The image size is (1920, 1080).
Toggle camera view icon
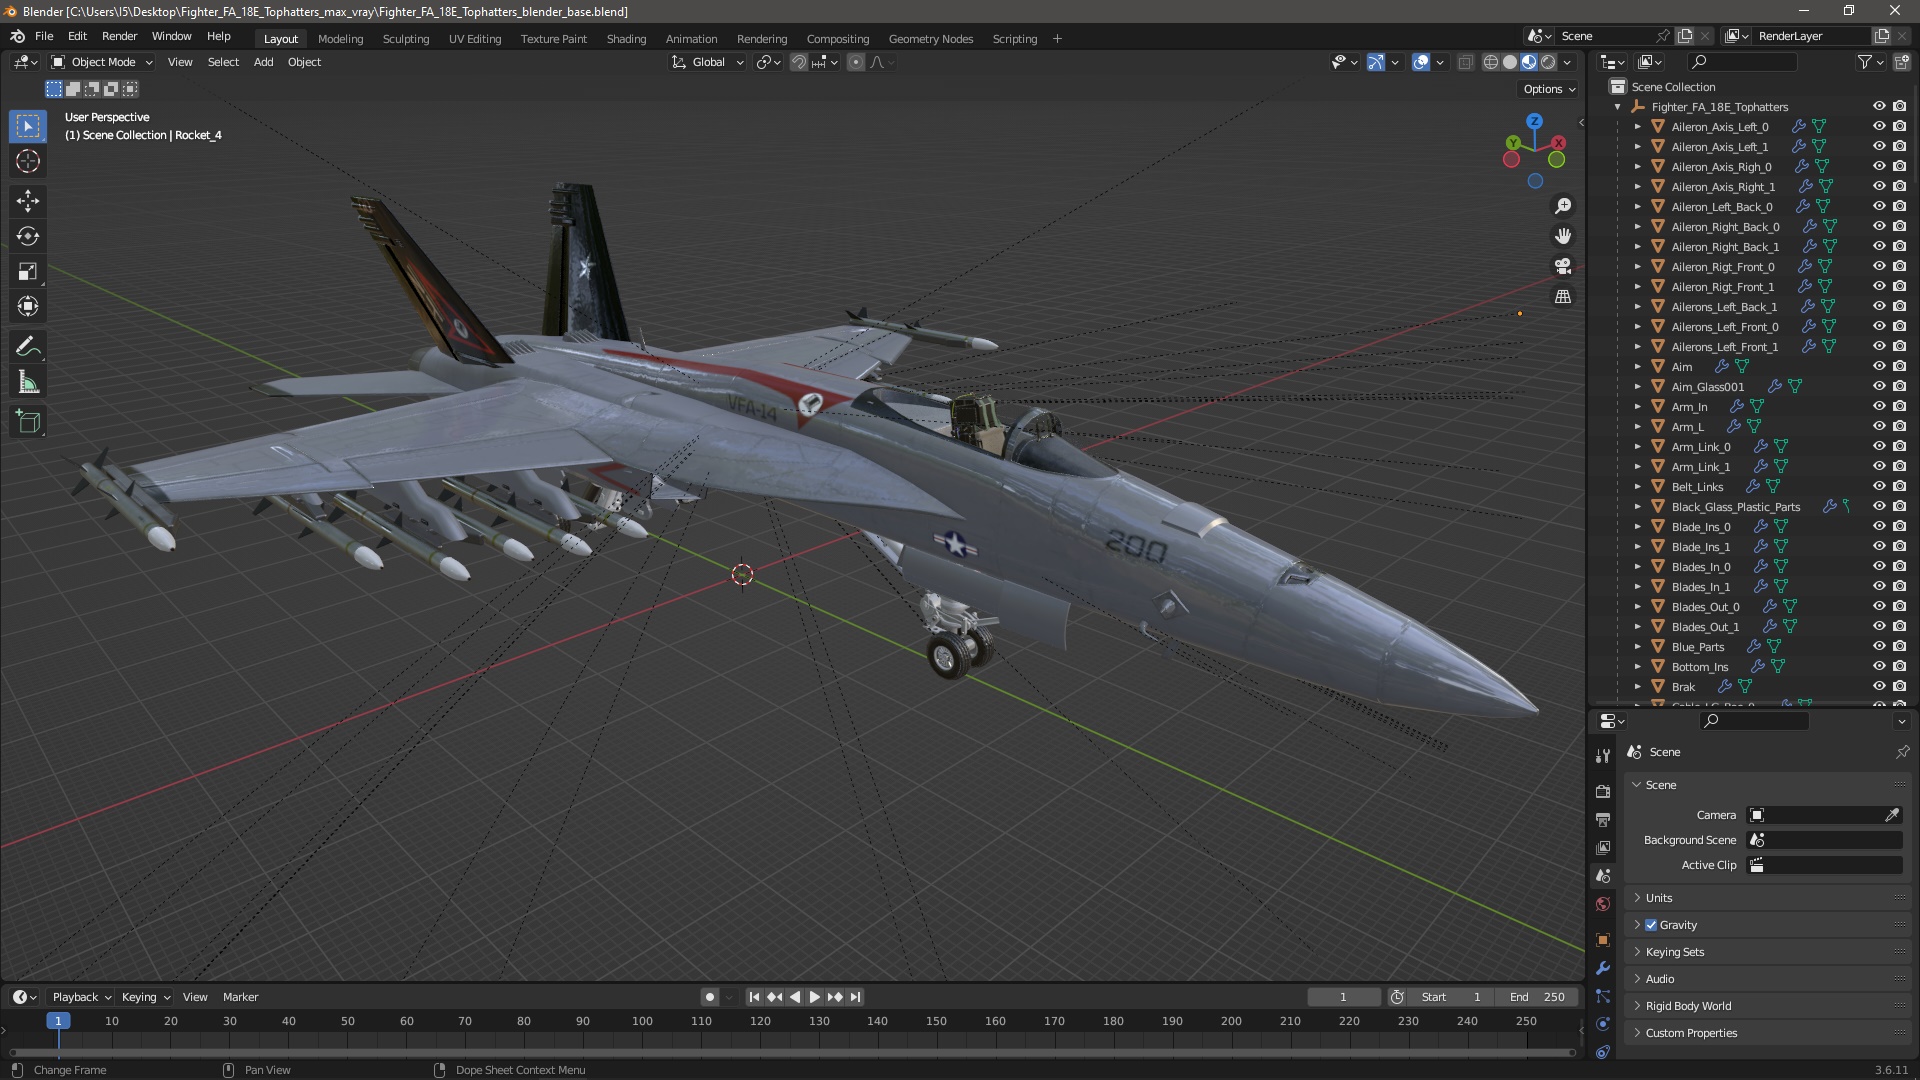click(x=1563, y=266)
